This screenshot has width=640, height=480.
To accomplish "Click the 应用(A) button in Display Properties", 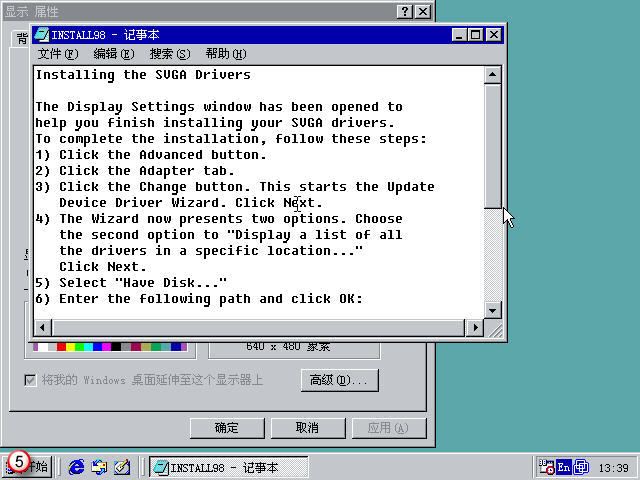I will (x=389, y=428).
